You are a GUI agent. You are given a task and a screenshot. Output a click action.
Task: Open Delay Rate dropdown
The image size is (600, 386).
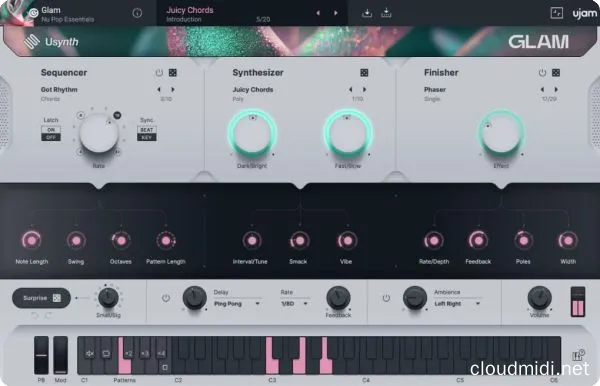(x=294, y=304)
